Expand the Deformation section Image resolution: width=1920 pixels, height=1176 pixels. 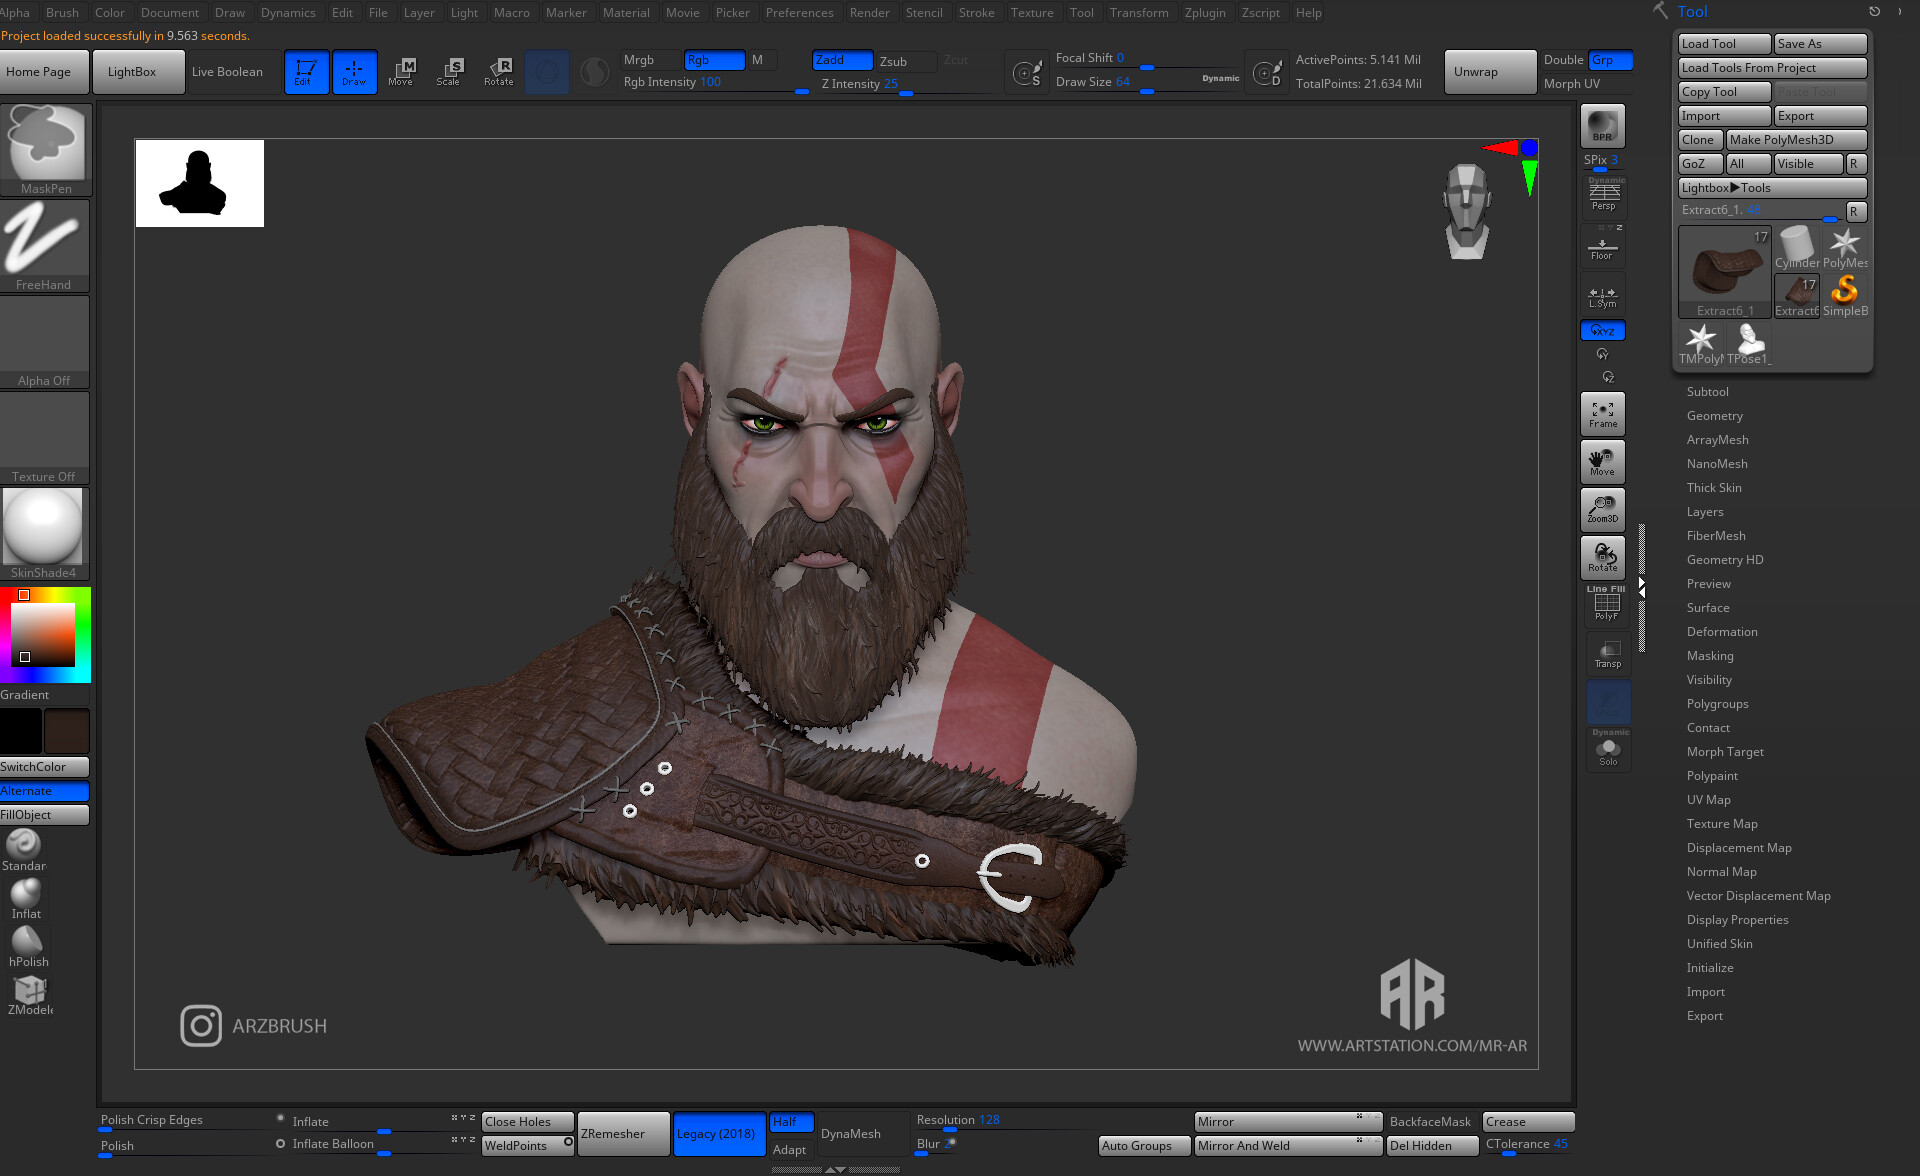(x=1722, y=631)
